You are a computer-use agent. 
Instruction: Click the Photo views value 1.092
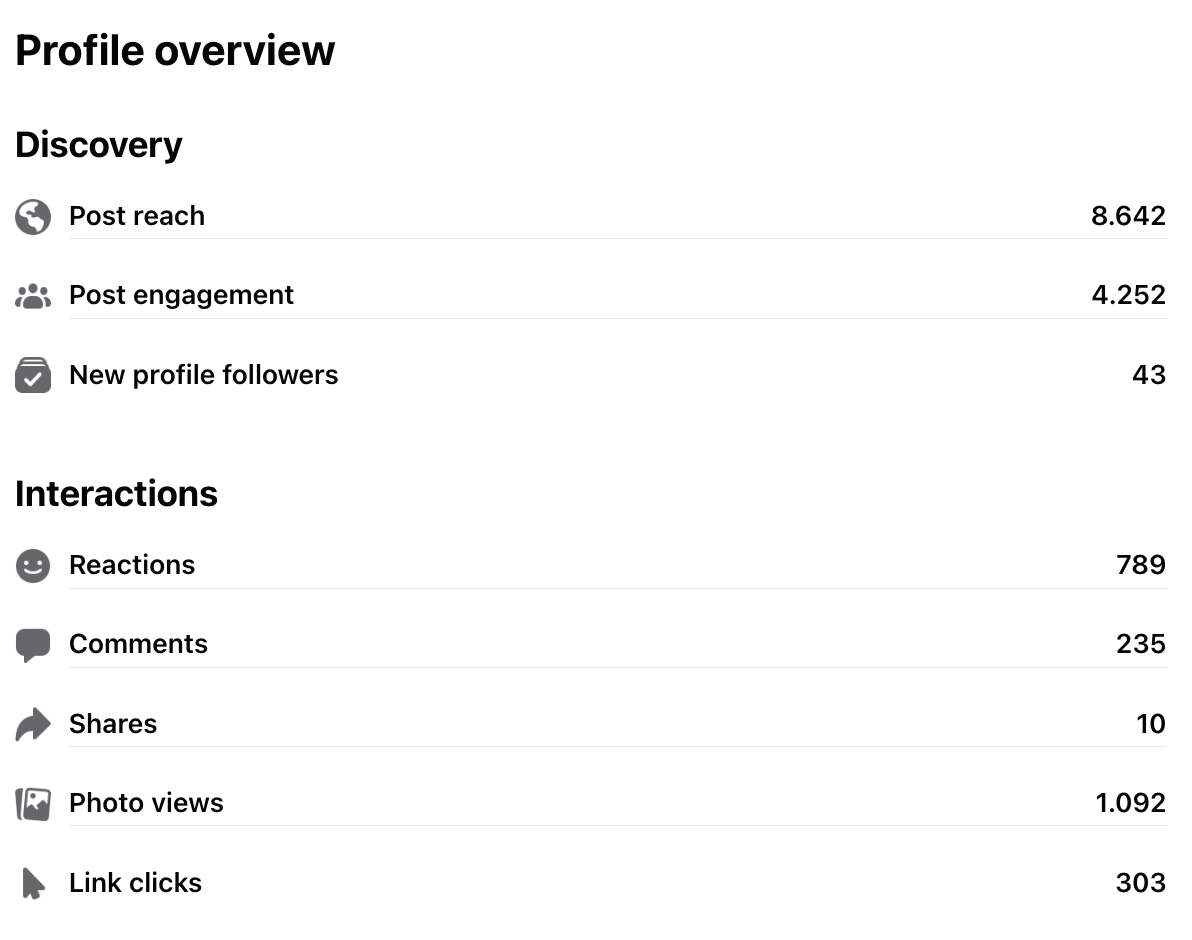point(1130,803)
